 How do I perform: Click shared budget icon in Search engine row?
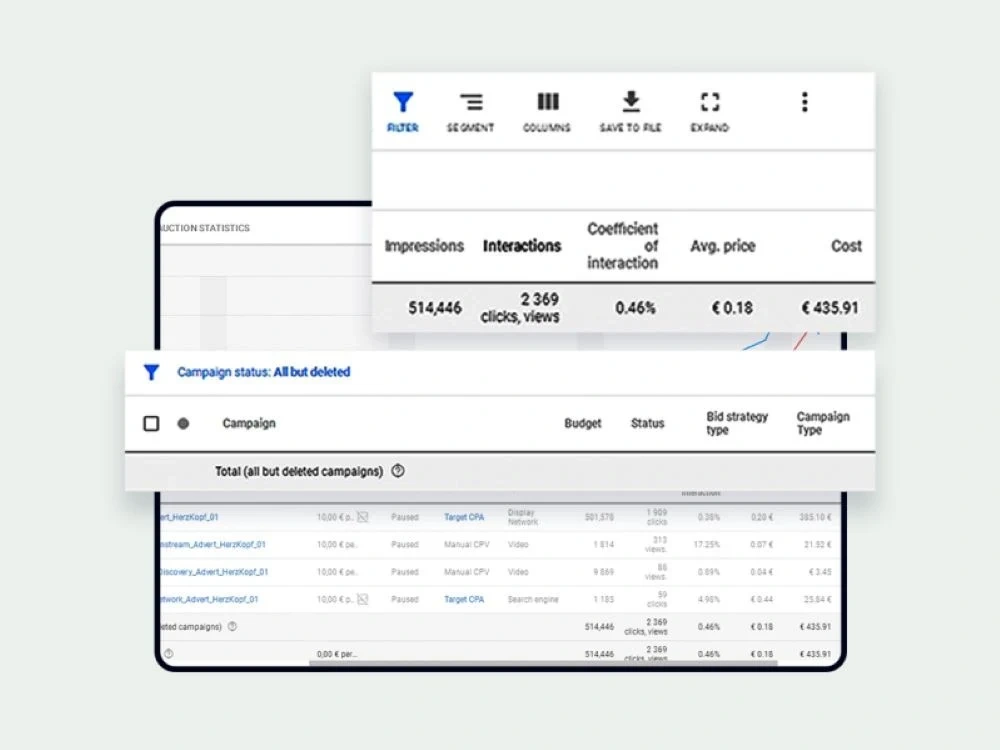tap(362, 599)
